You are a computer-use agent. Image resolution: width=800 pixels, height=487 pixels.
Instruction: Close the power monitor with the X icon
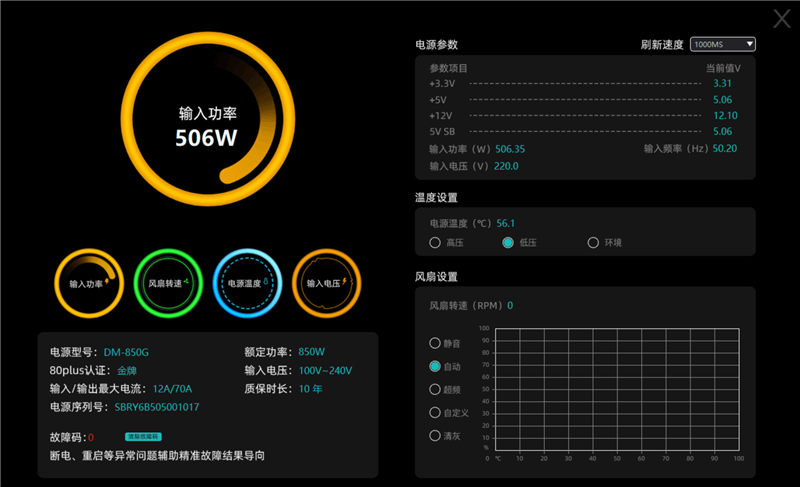tap(781, 19)
